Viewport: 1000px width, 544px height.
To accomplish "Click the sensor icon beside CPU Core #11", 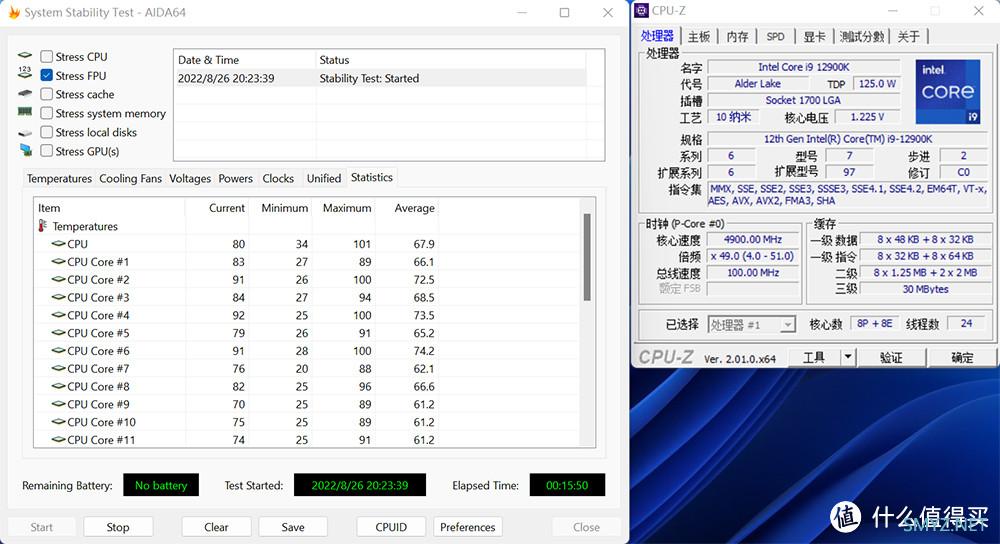I will click(x=58, y=439).
